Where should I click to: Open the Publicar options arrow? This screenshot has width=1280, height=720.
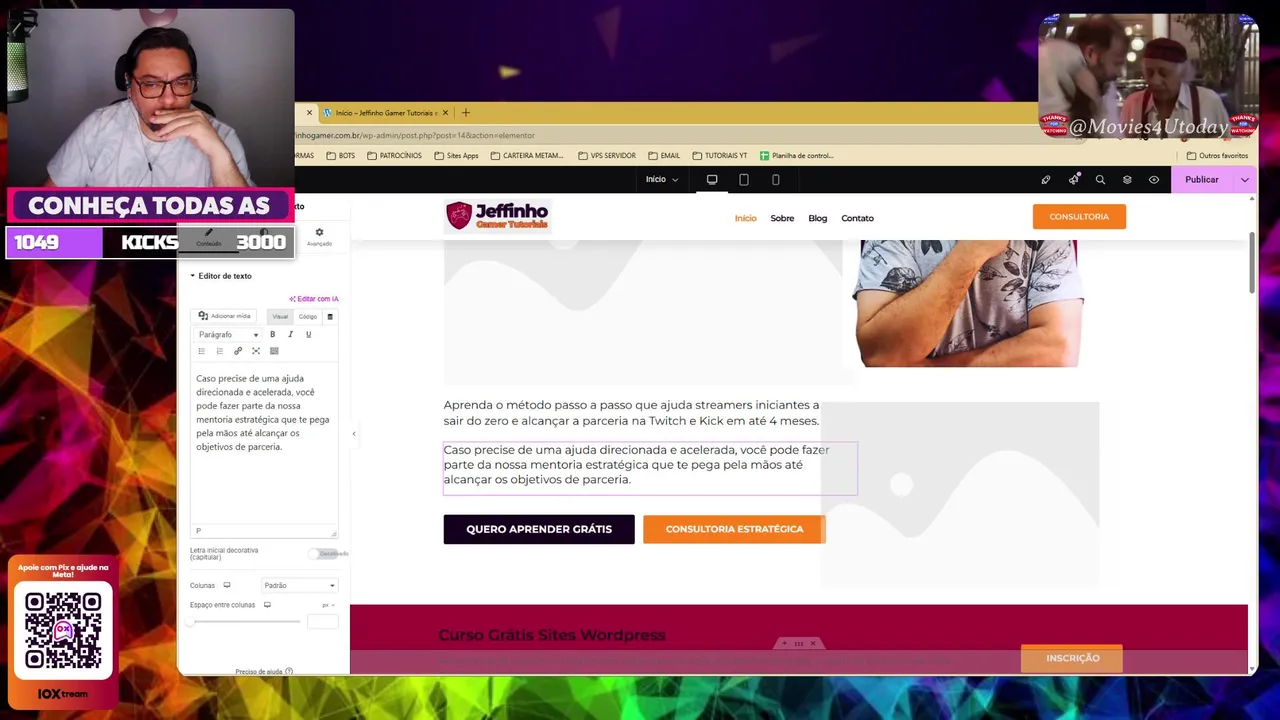point(1245,180)
